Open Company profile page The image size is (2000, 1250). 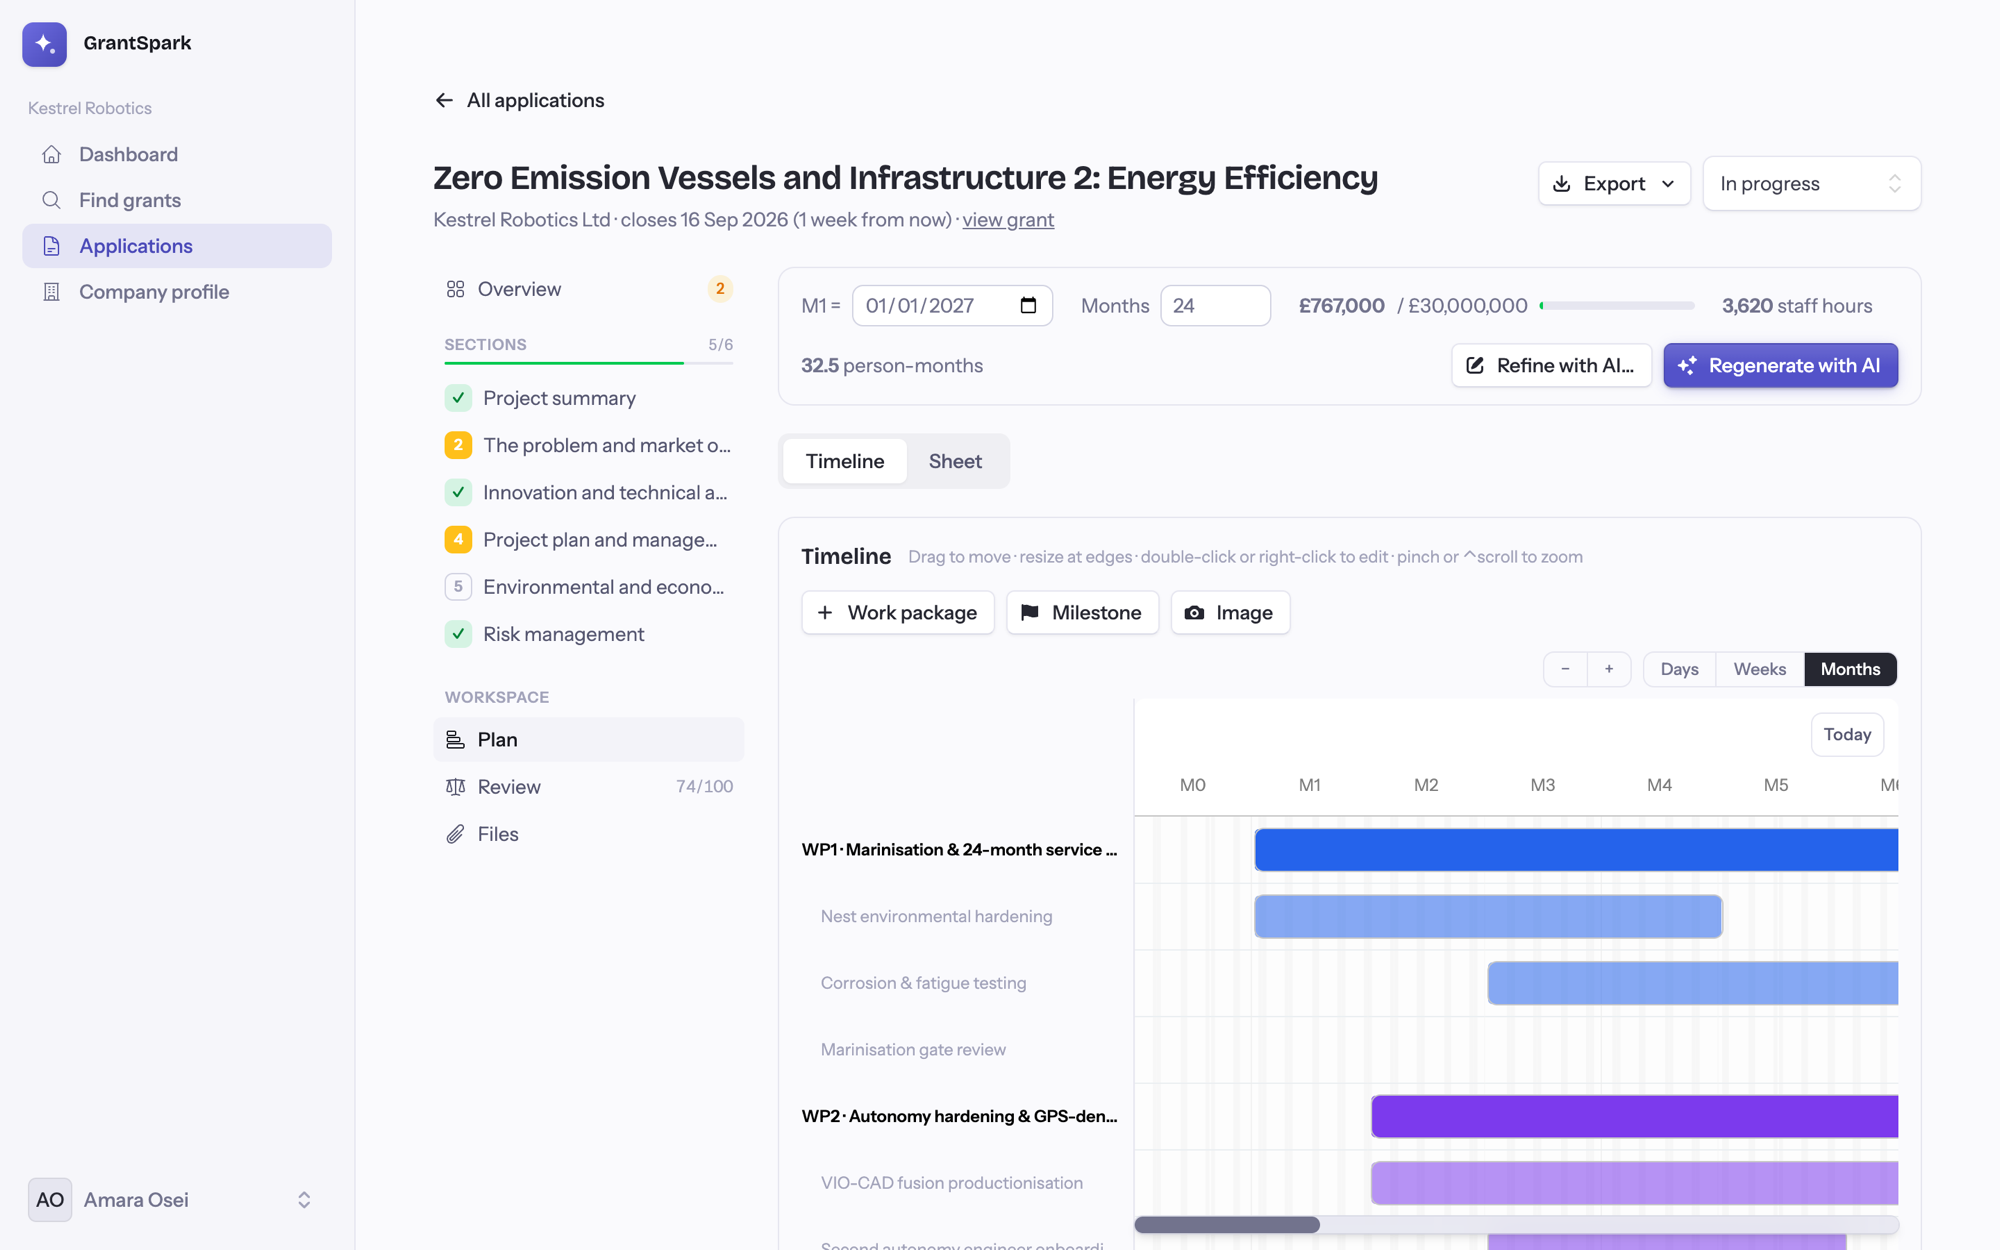(x=177, y=292)
